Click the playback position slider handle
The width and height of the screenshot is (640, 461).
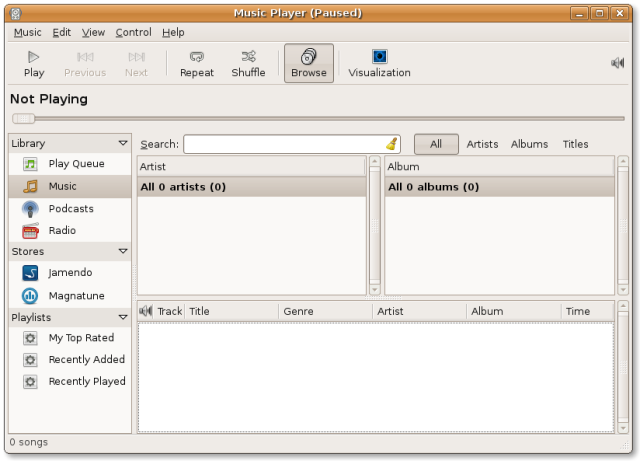(x=23, y=118)
